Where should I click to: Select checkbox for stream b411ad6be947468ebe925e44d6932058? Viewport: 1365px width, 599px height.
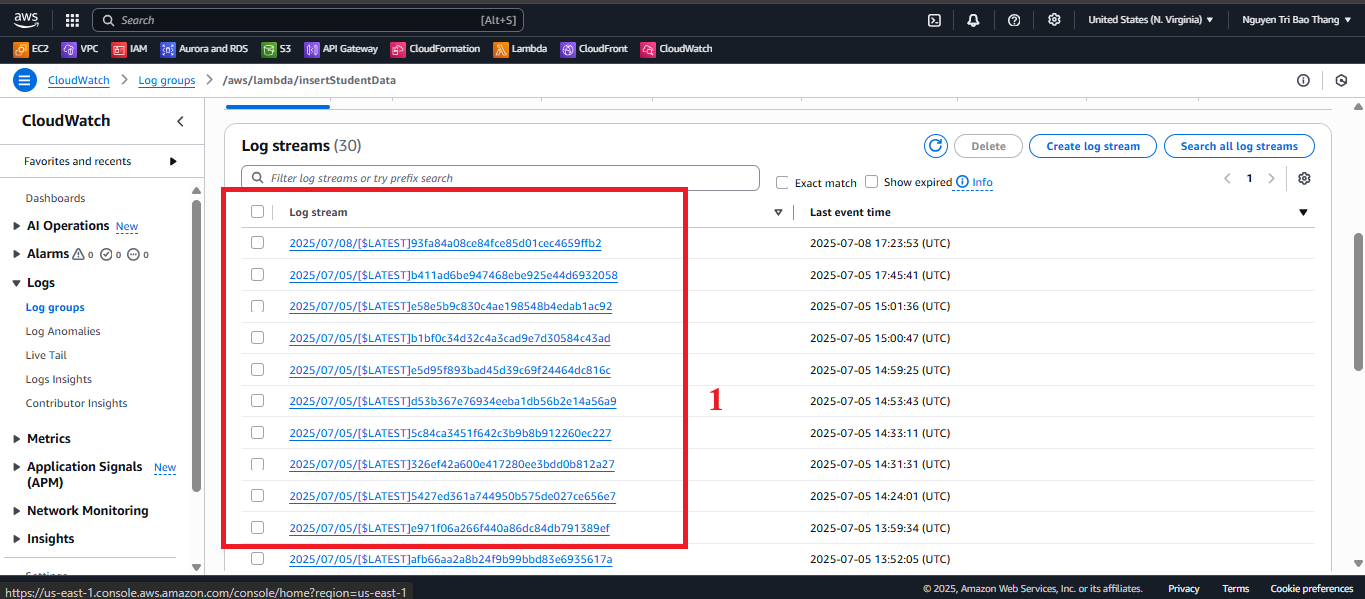tap(257, 274)
